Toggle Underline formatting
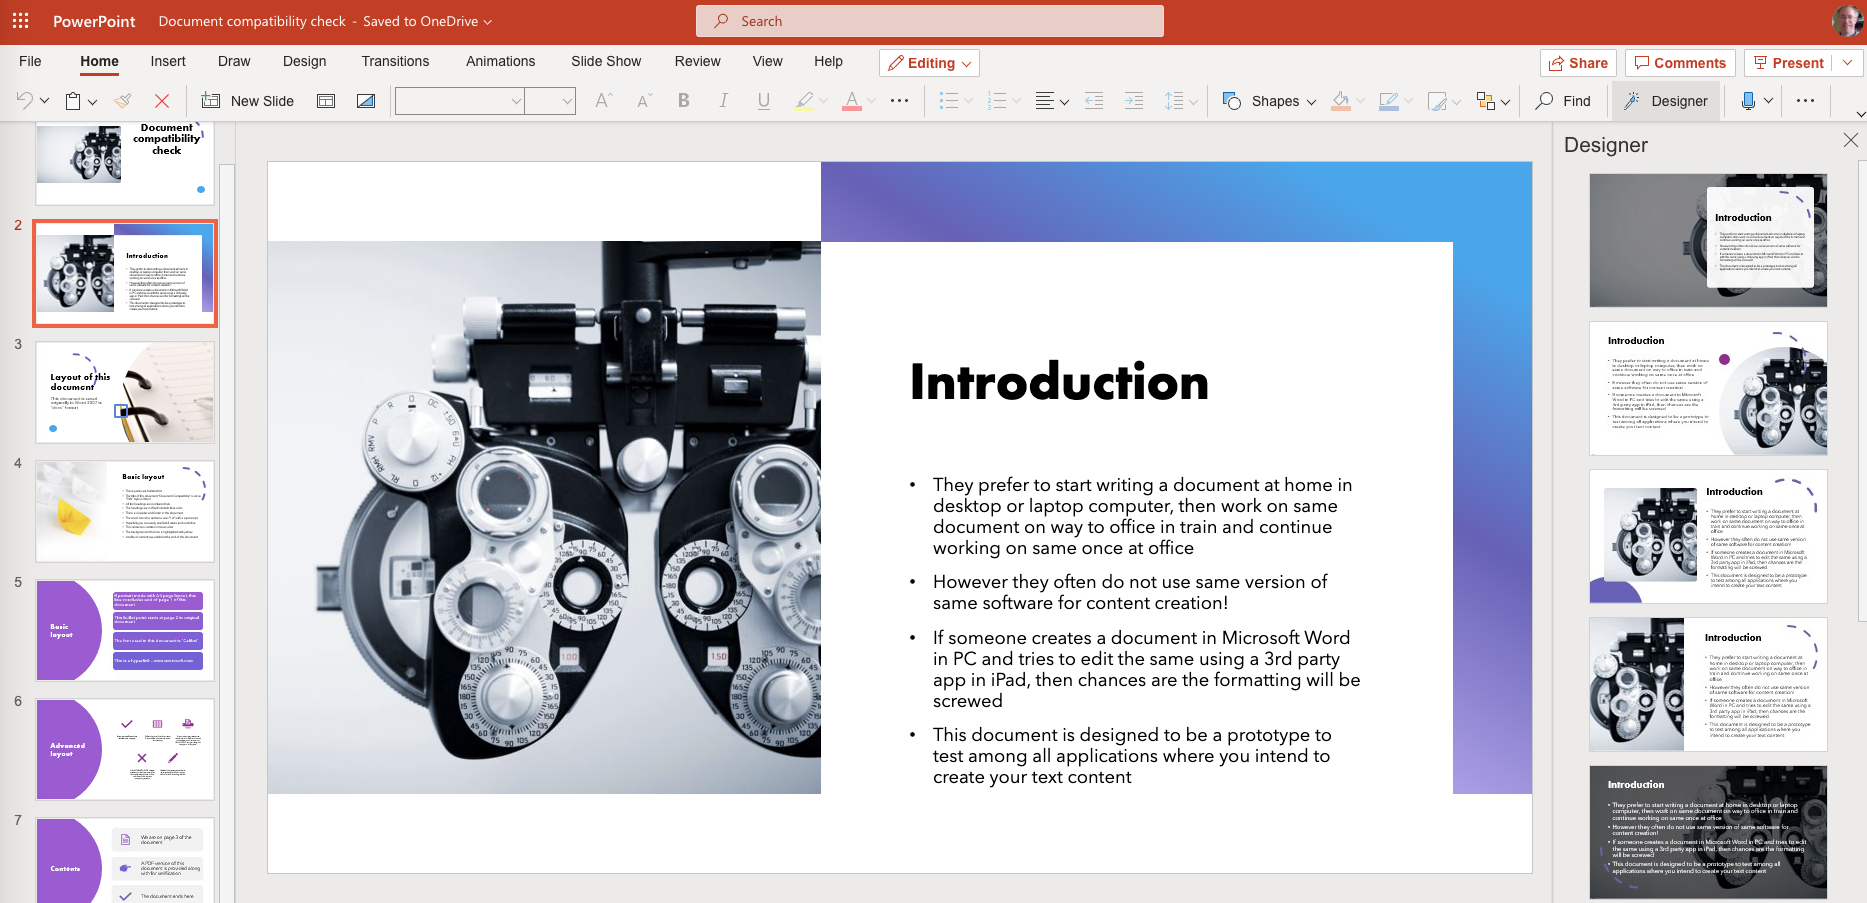 [764, 100]
